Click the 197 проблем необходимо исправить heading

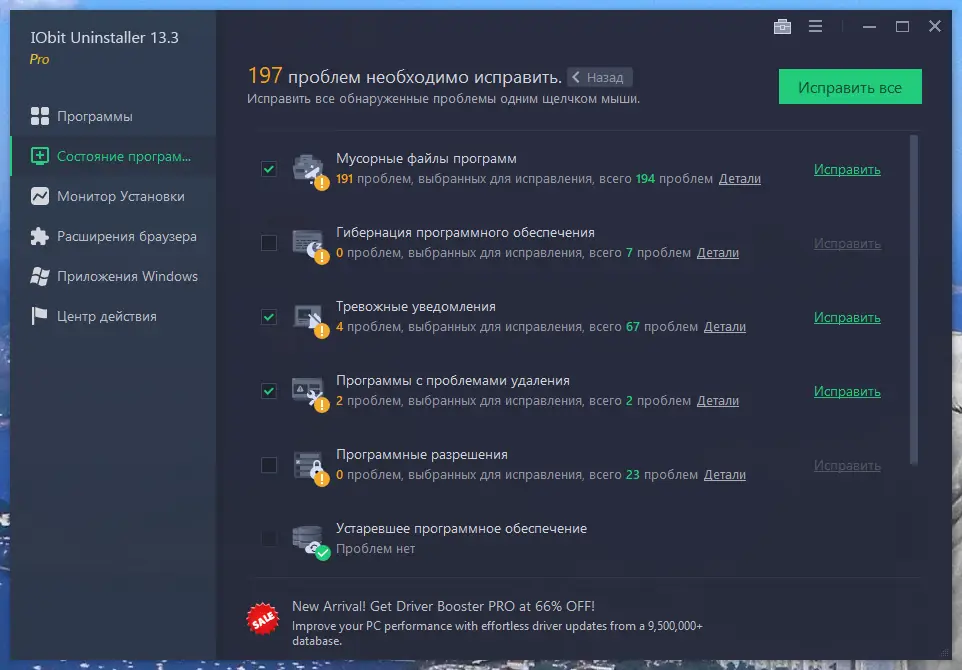[x=404, y=76]
